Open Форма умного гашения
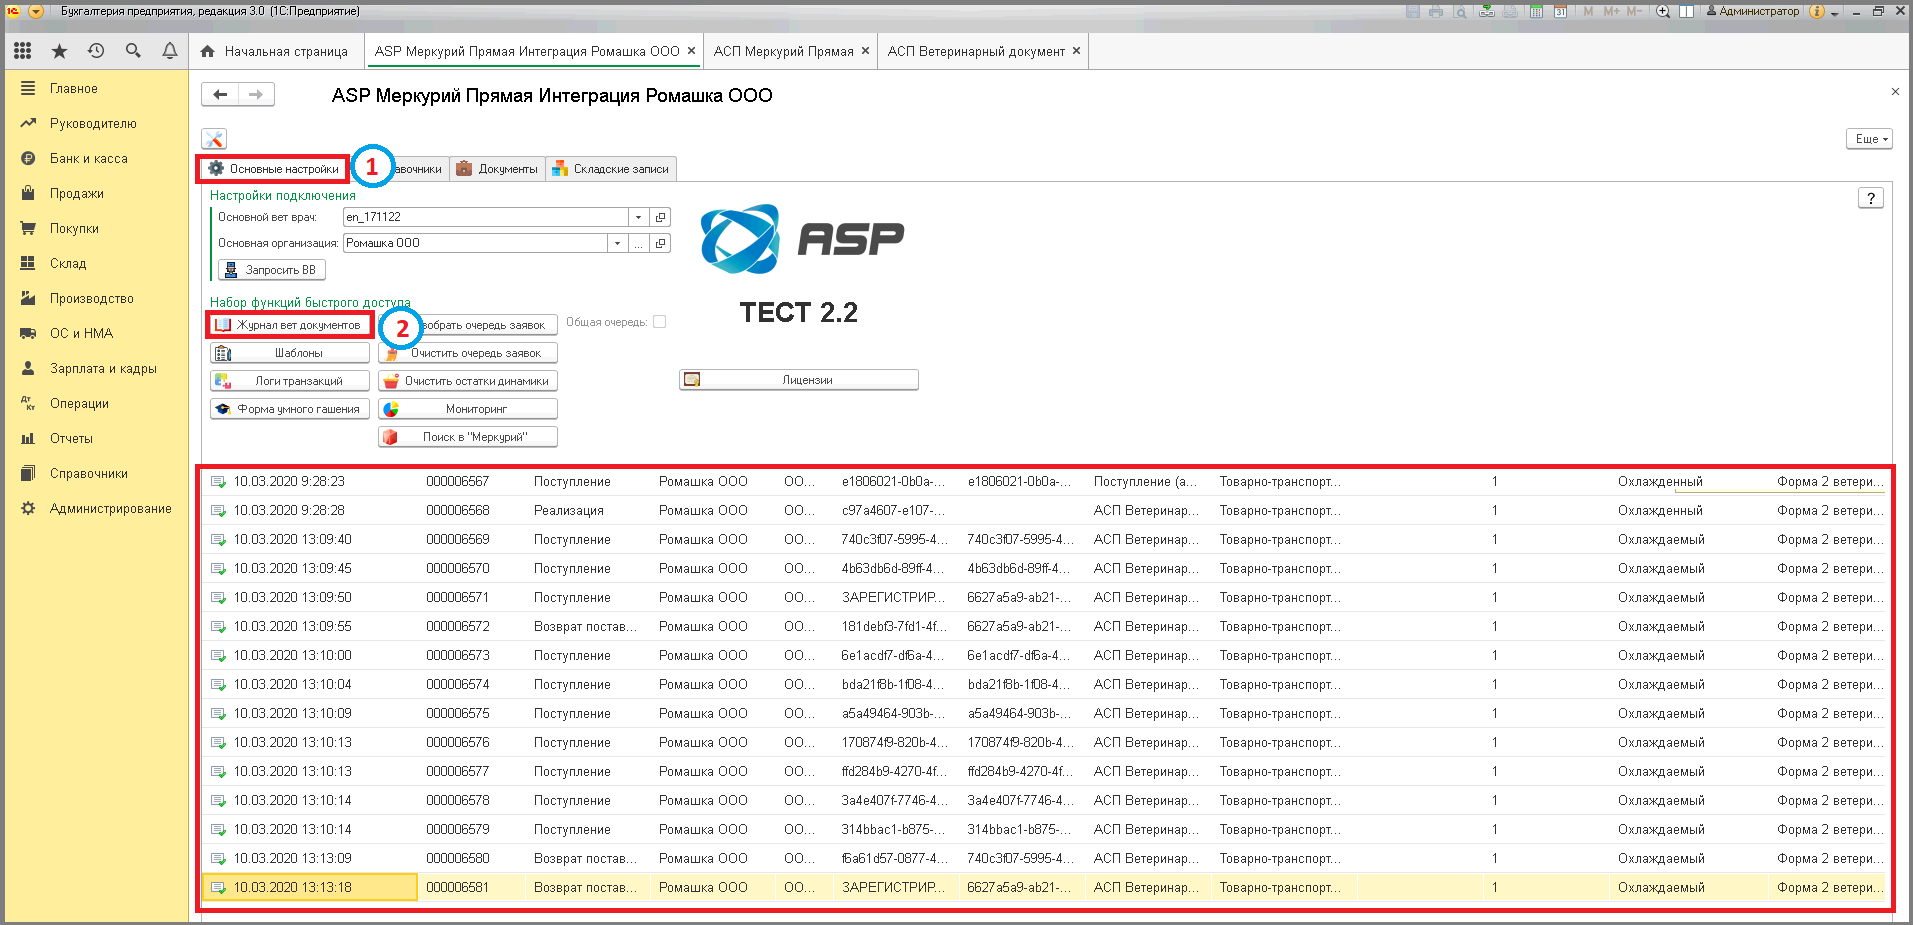The width and height of the screenshot is (1913, 925). pyautogui.click(x=290, y=409)
